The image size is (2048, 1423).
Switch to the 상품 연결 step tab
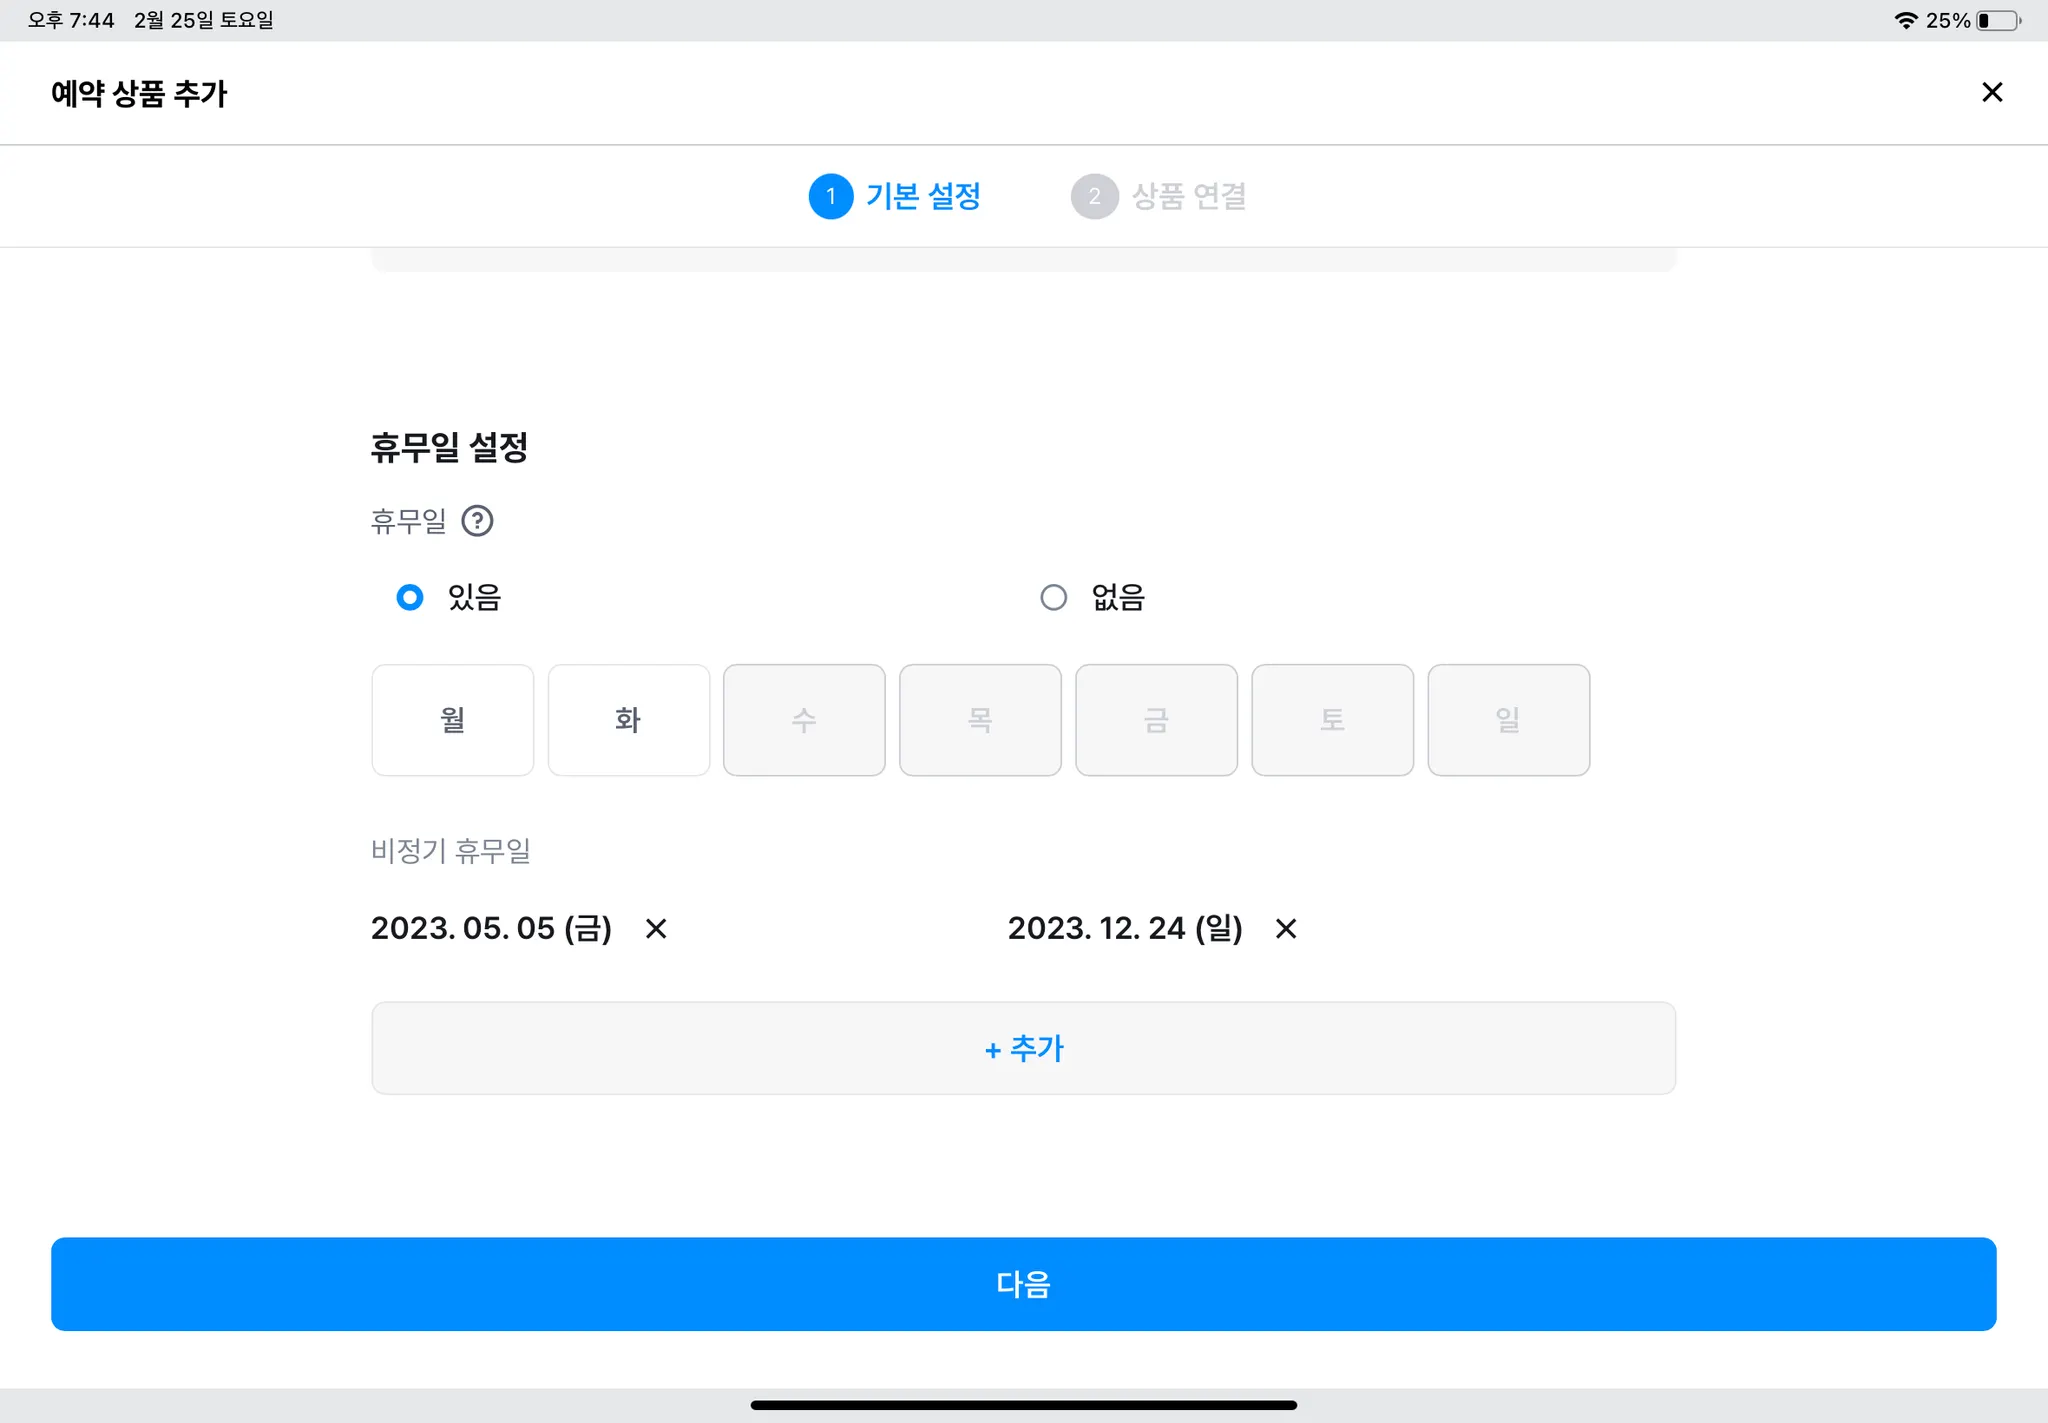click(x=1188, y=197)
